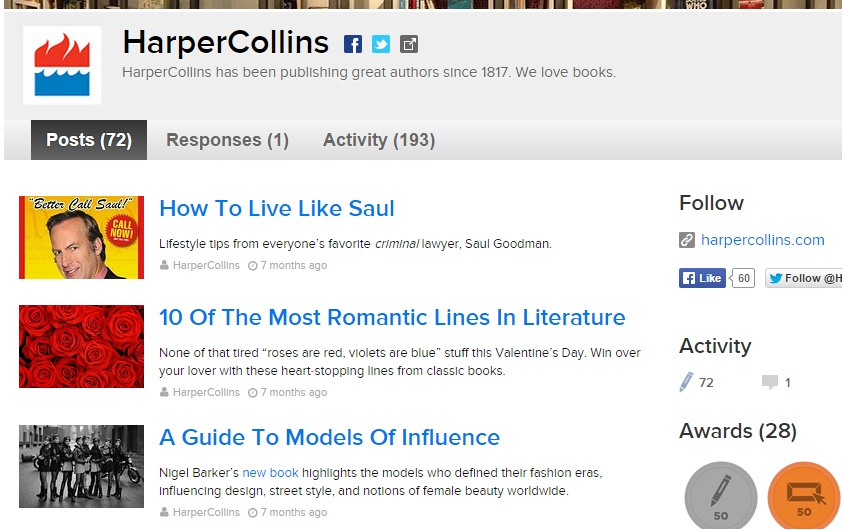Switch to the Responses (1) tab
The height and width of the screenshot is (530, 843).
(x=227, y=140)
